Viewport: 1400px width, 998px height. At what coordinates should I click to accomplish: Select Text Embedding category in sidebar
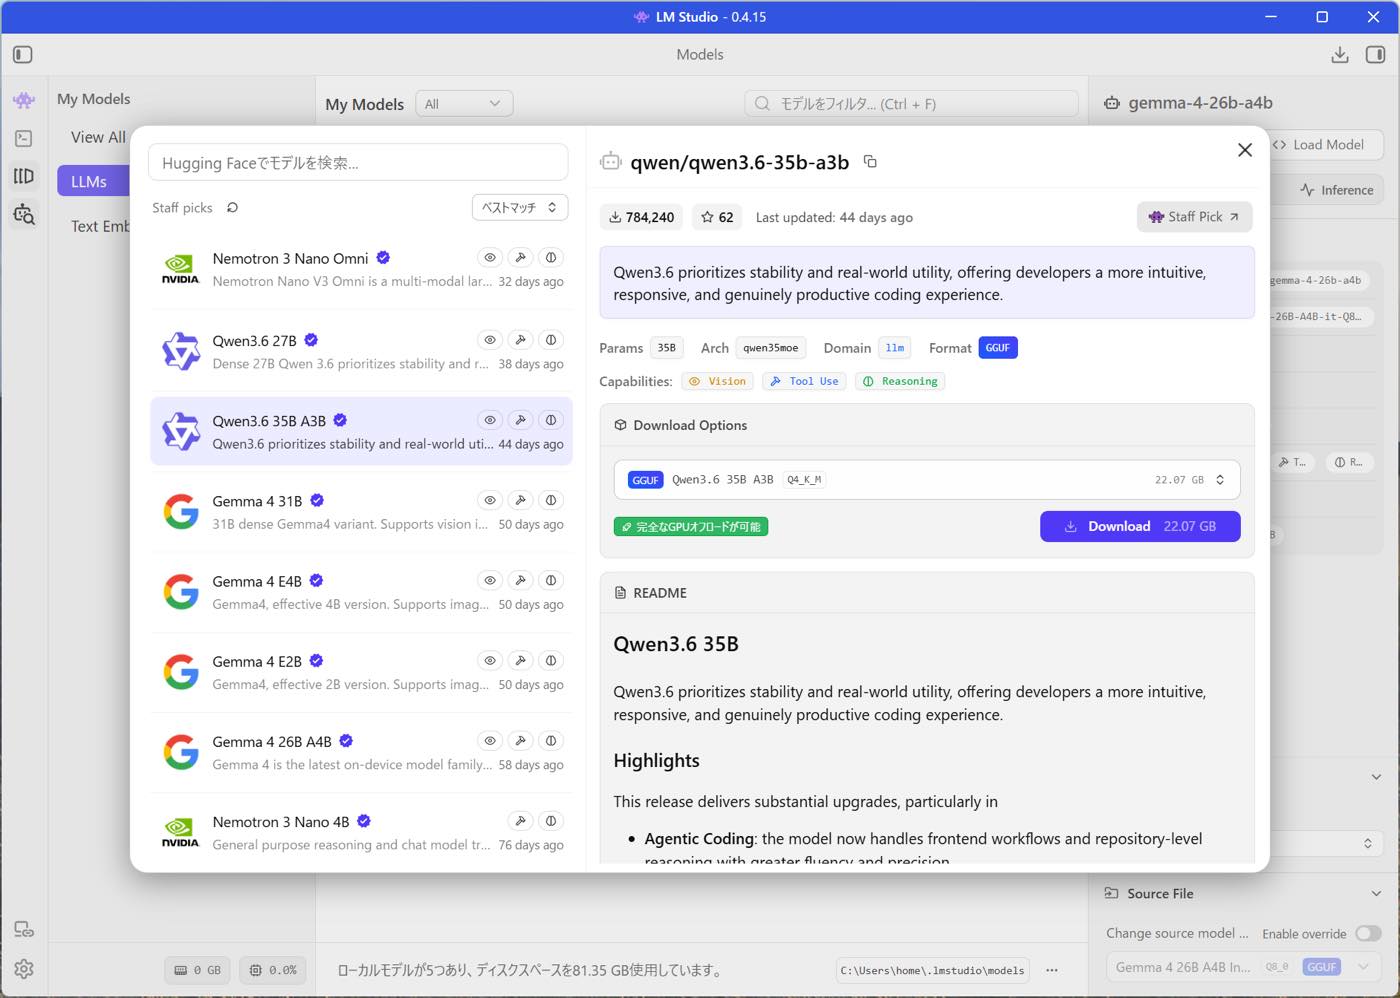tap(100, 226)
